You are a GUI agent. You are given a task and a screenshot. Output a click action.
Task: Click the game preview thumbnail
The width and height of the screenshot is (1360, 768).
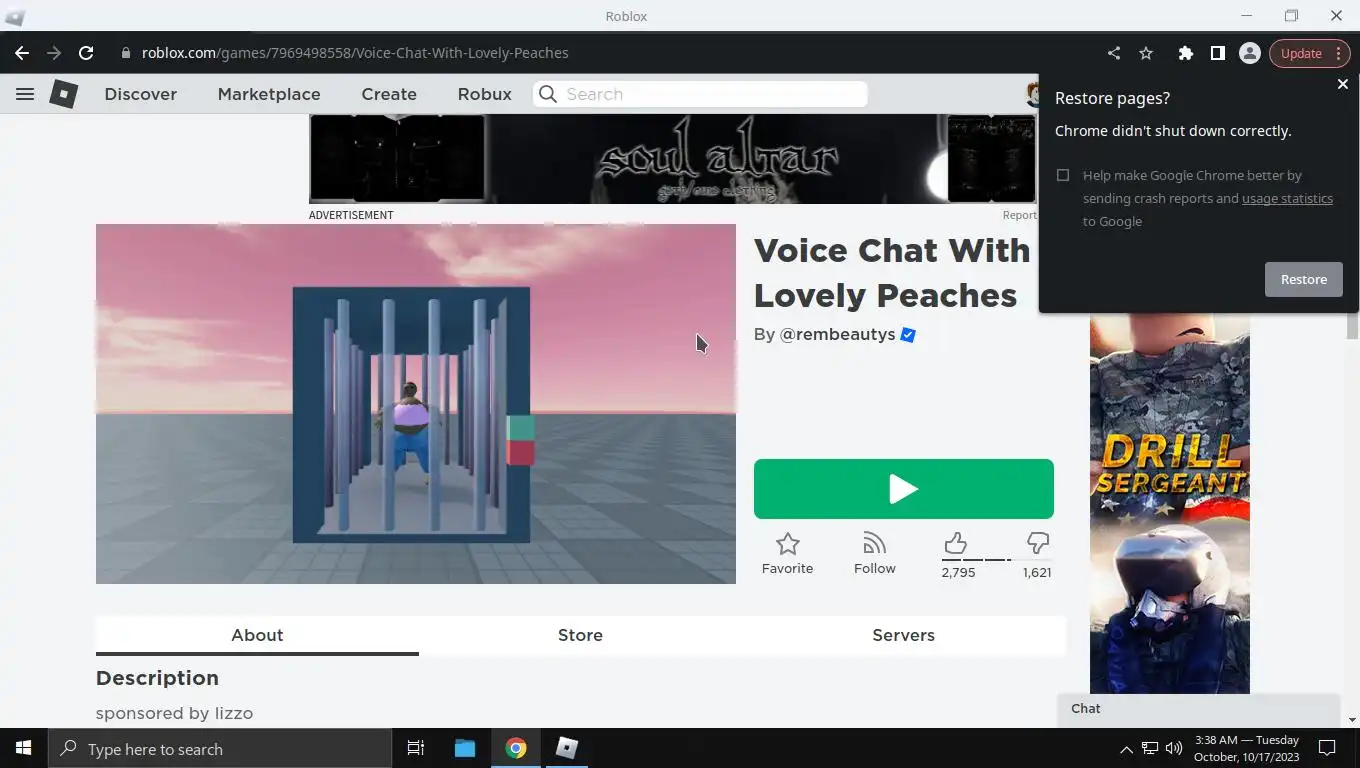pyautogui.click(x=416, y=404)
